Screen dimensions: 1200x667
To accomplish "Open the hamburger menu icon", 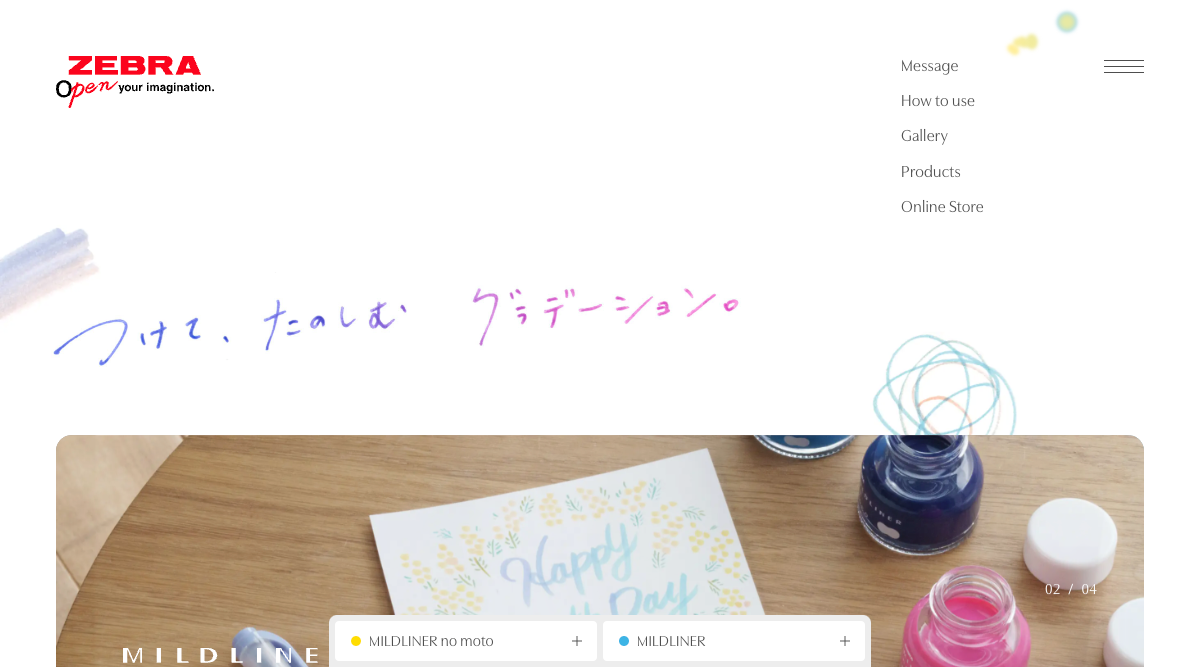I will coord(1123,67).
